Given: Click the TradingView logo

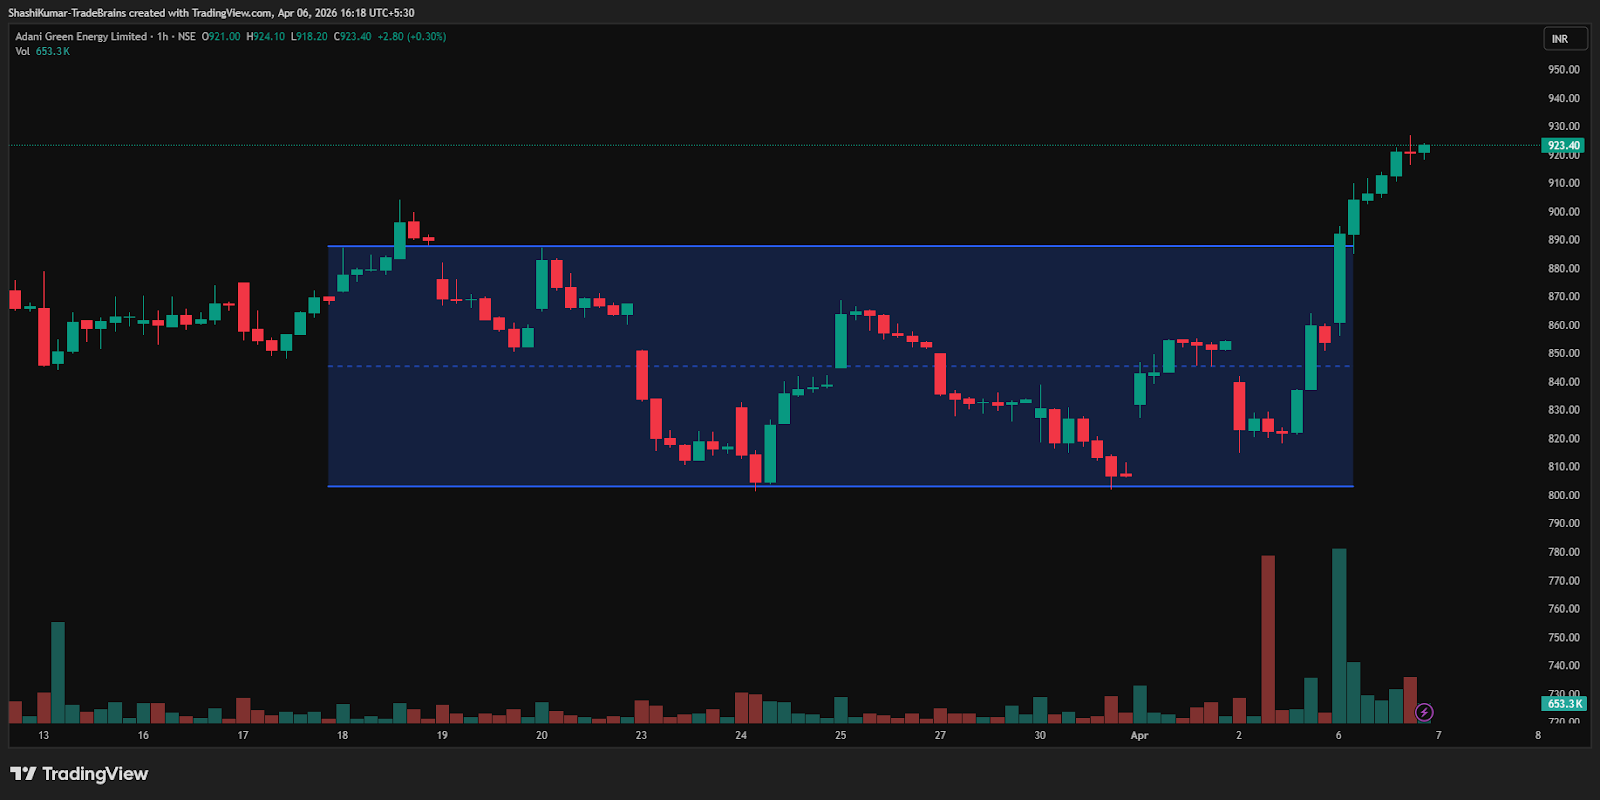Looking at the screenshot, I should point(79,774).
